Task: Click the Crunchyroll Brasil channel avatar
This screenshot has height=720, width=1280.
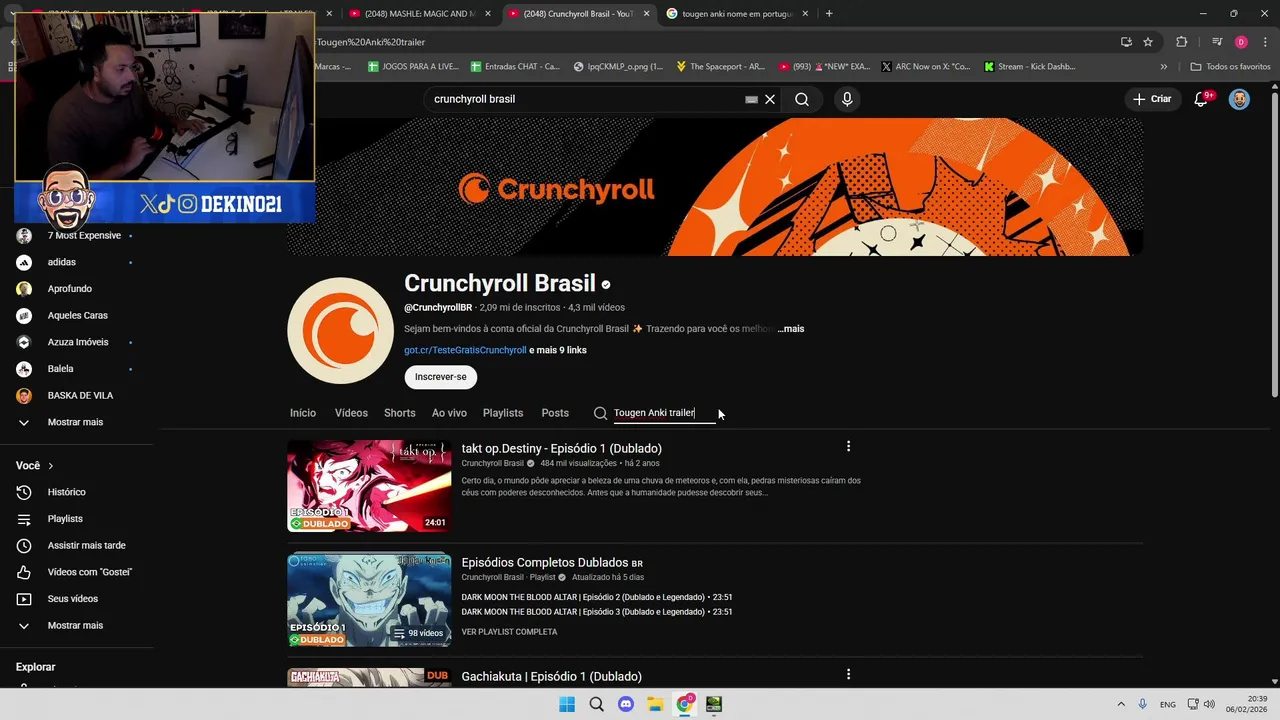Action: point(341,331)
